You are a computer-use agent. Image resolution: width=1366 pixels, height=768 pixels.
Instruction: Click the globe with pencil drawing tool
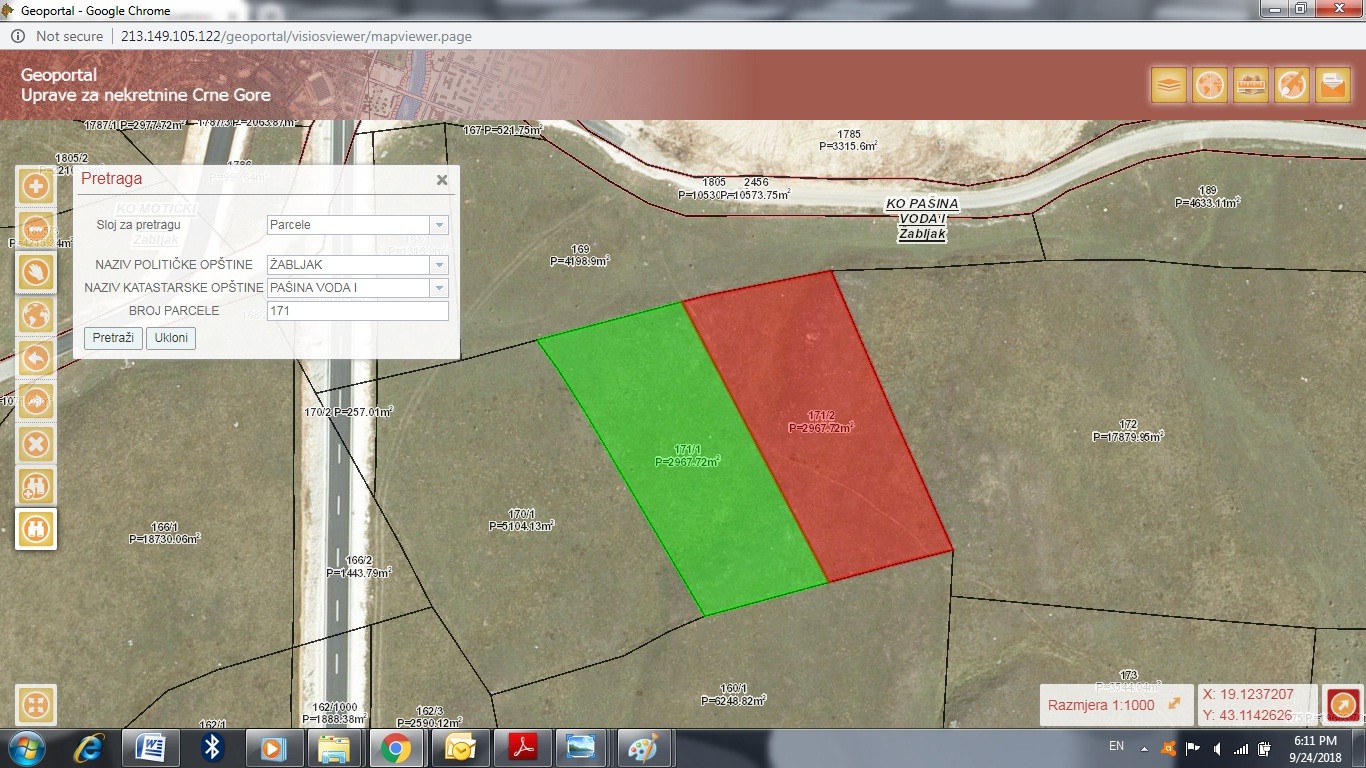coord(1292,85)
